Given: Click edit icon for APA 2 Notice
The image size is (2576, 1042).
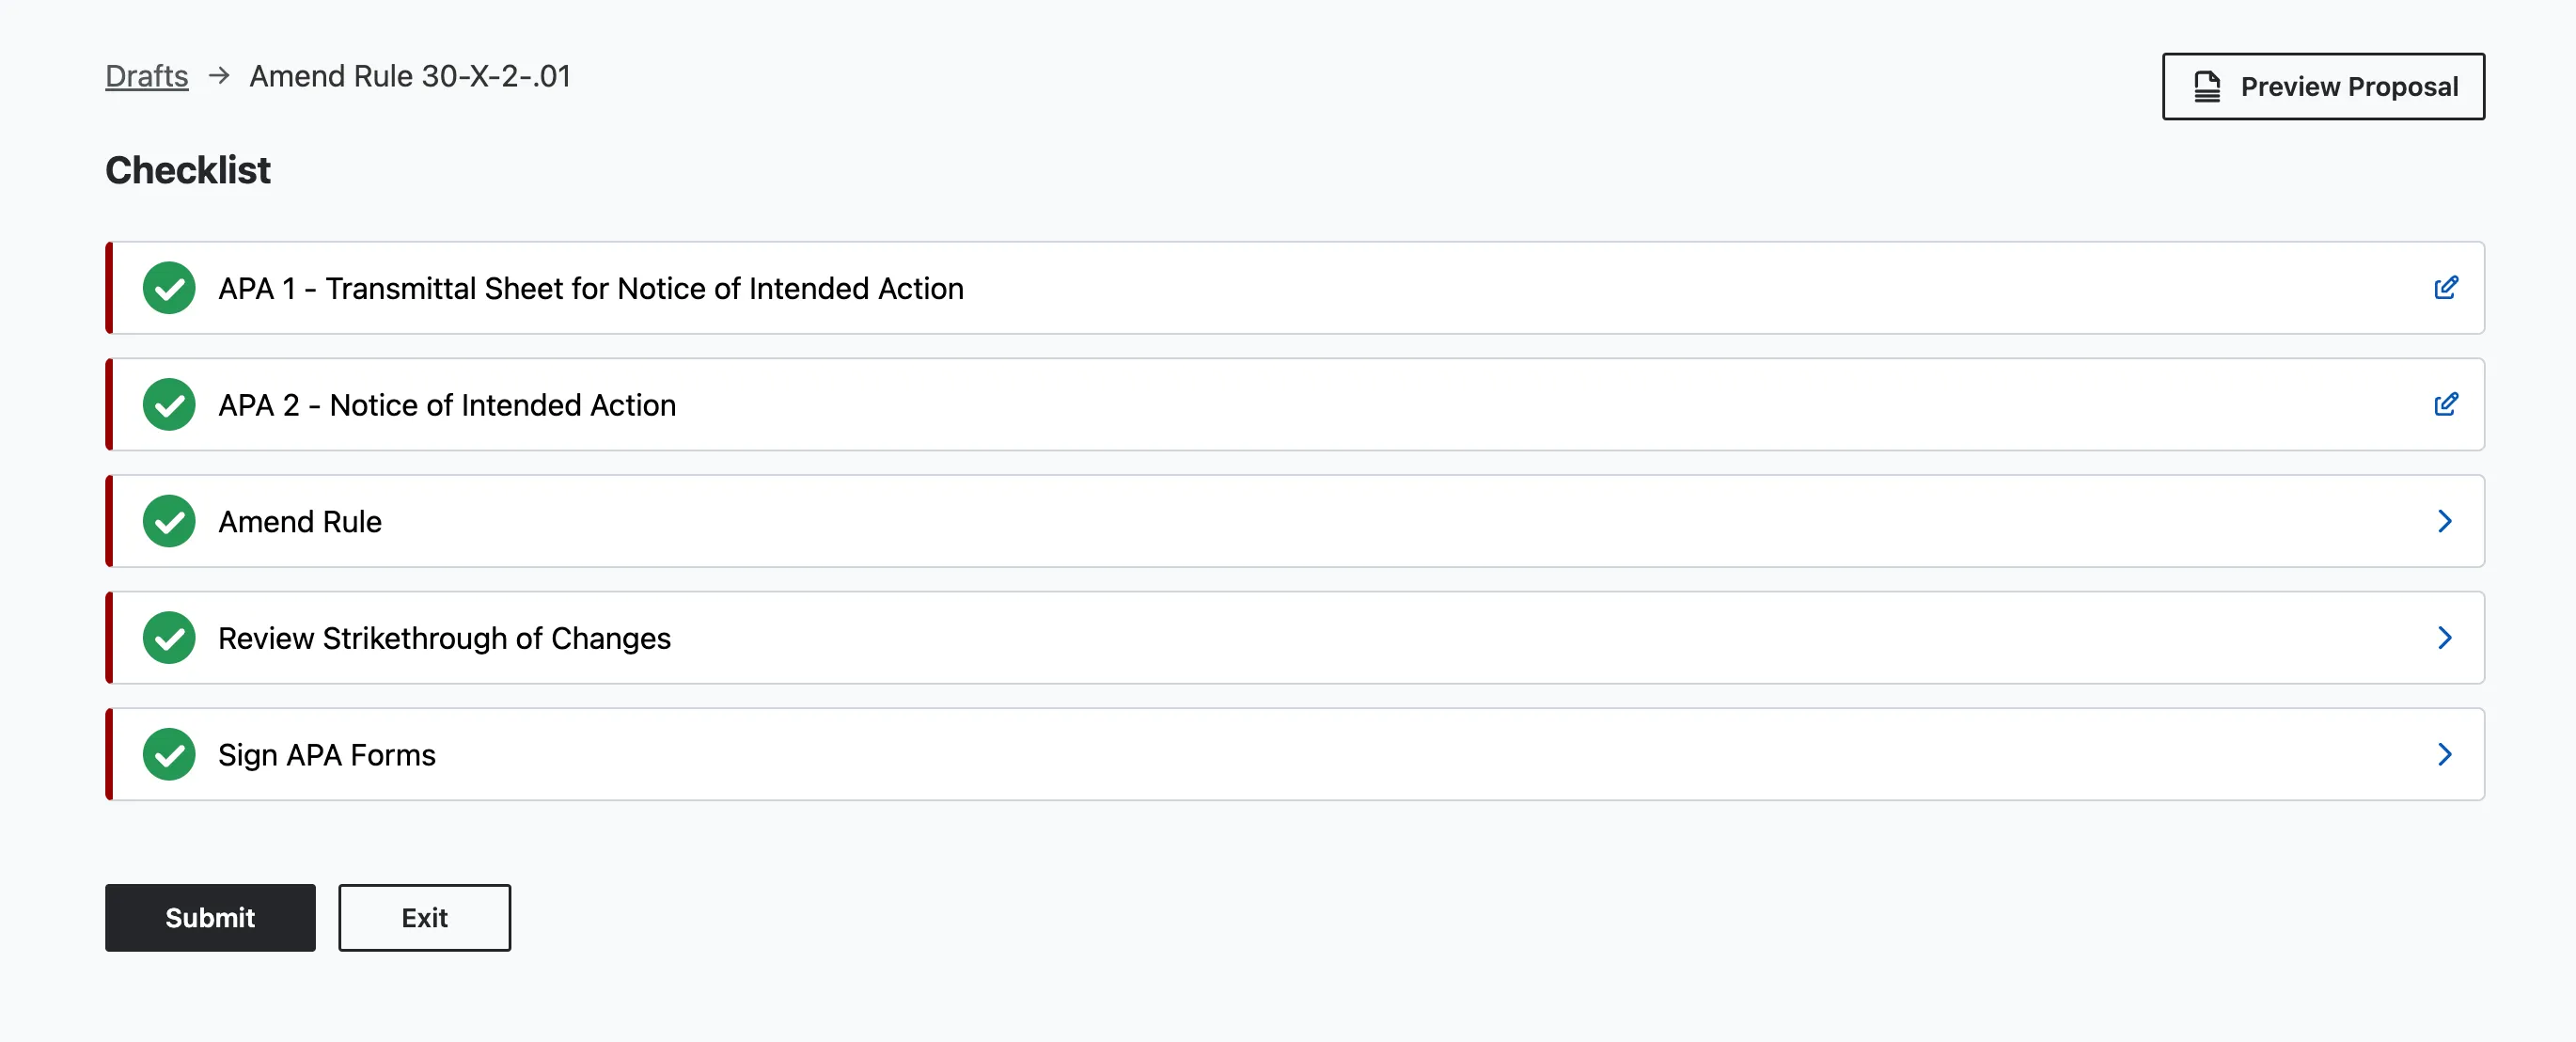Looking at the screenshot, I should tap(2445, 405).
